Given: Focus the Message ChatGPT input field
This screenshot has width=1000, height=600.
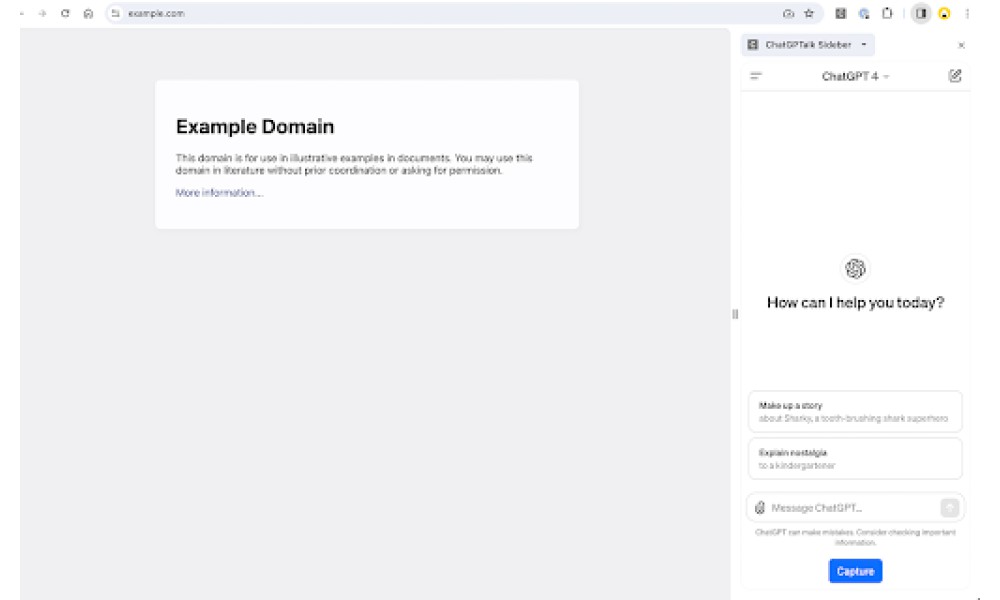Looking at the screenshot, I should 853,508.
